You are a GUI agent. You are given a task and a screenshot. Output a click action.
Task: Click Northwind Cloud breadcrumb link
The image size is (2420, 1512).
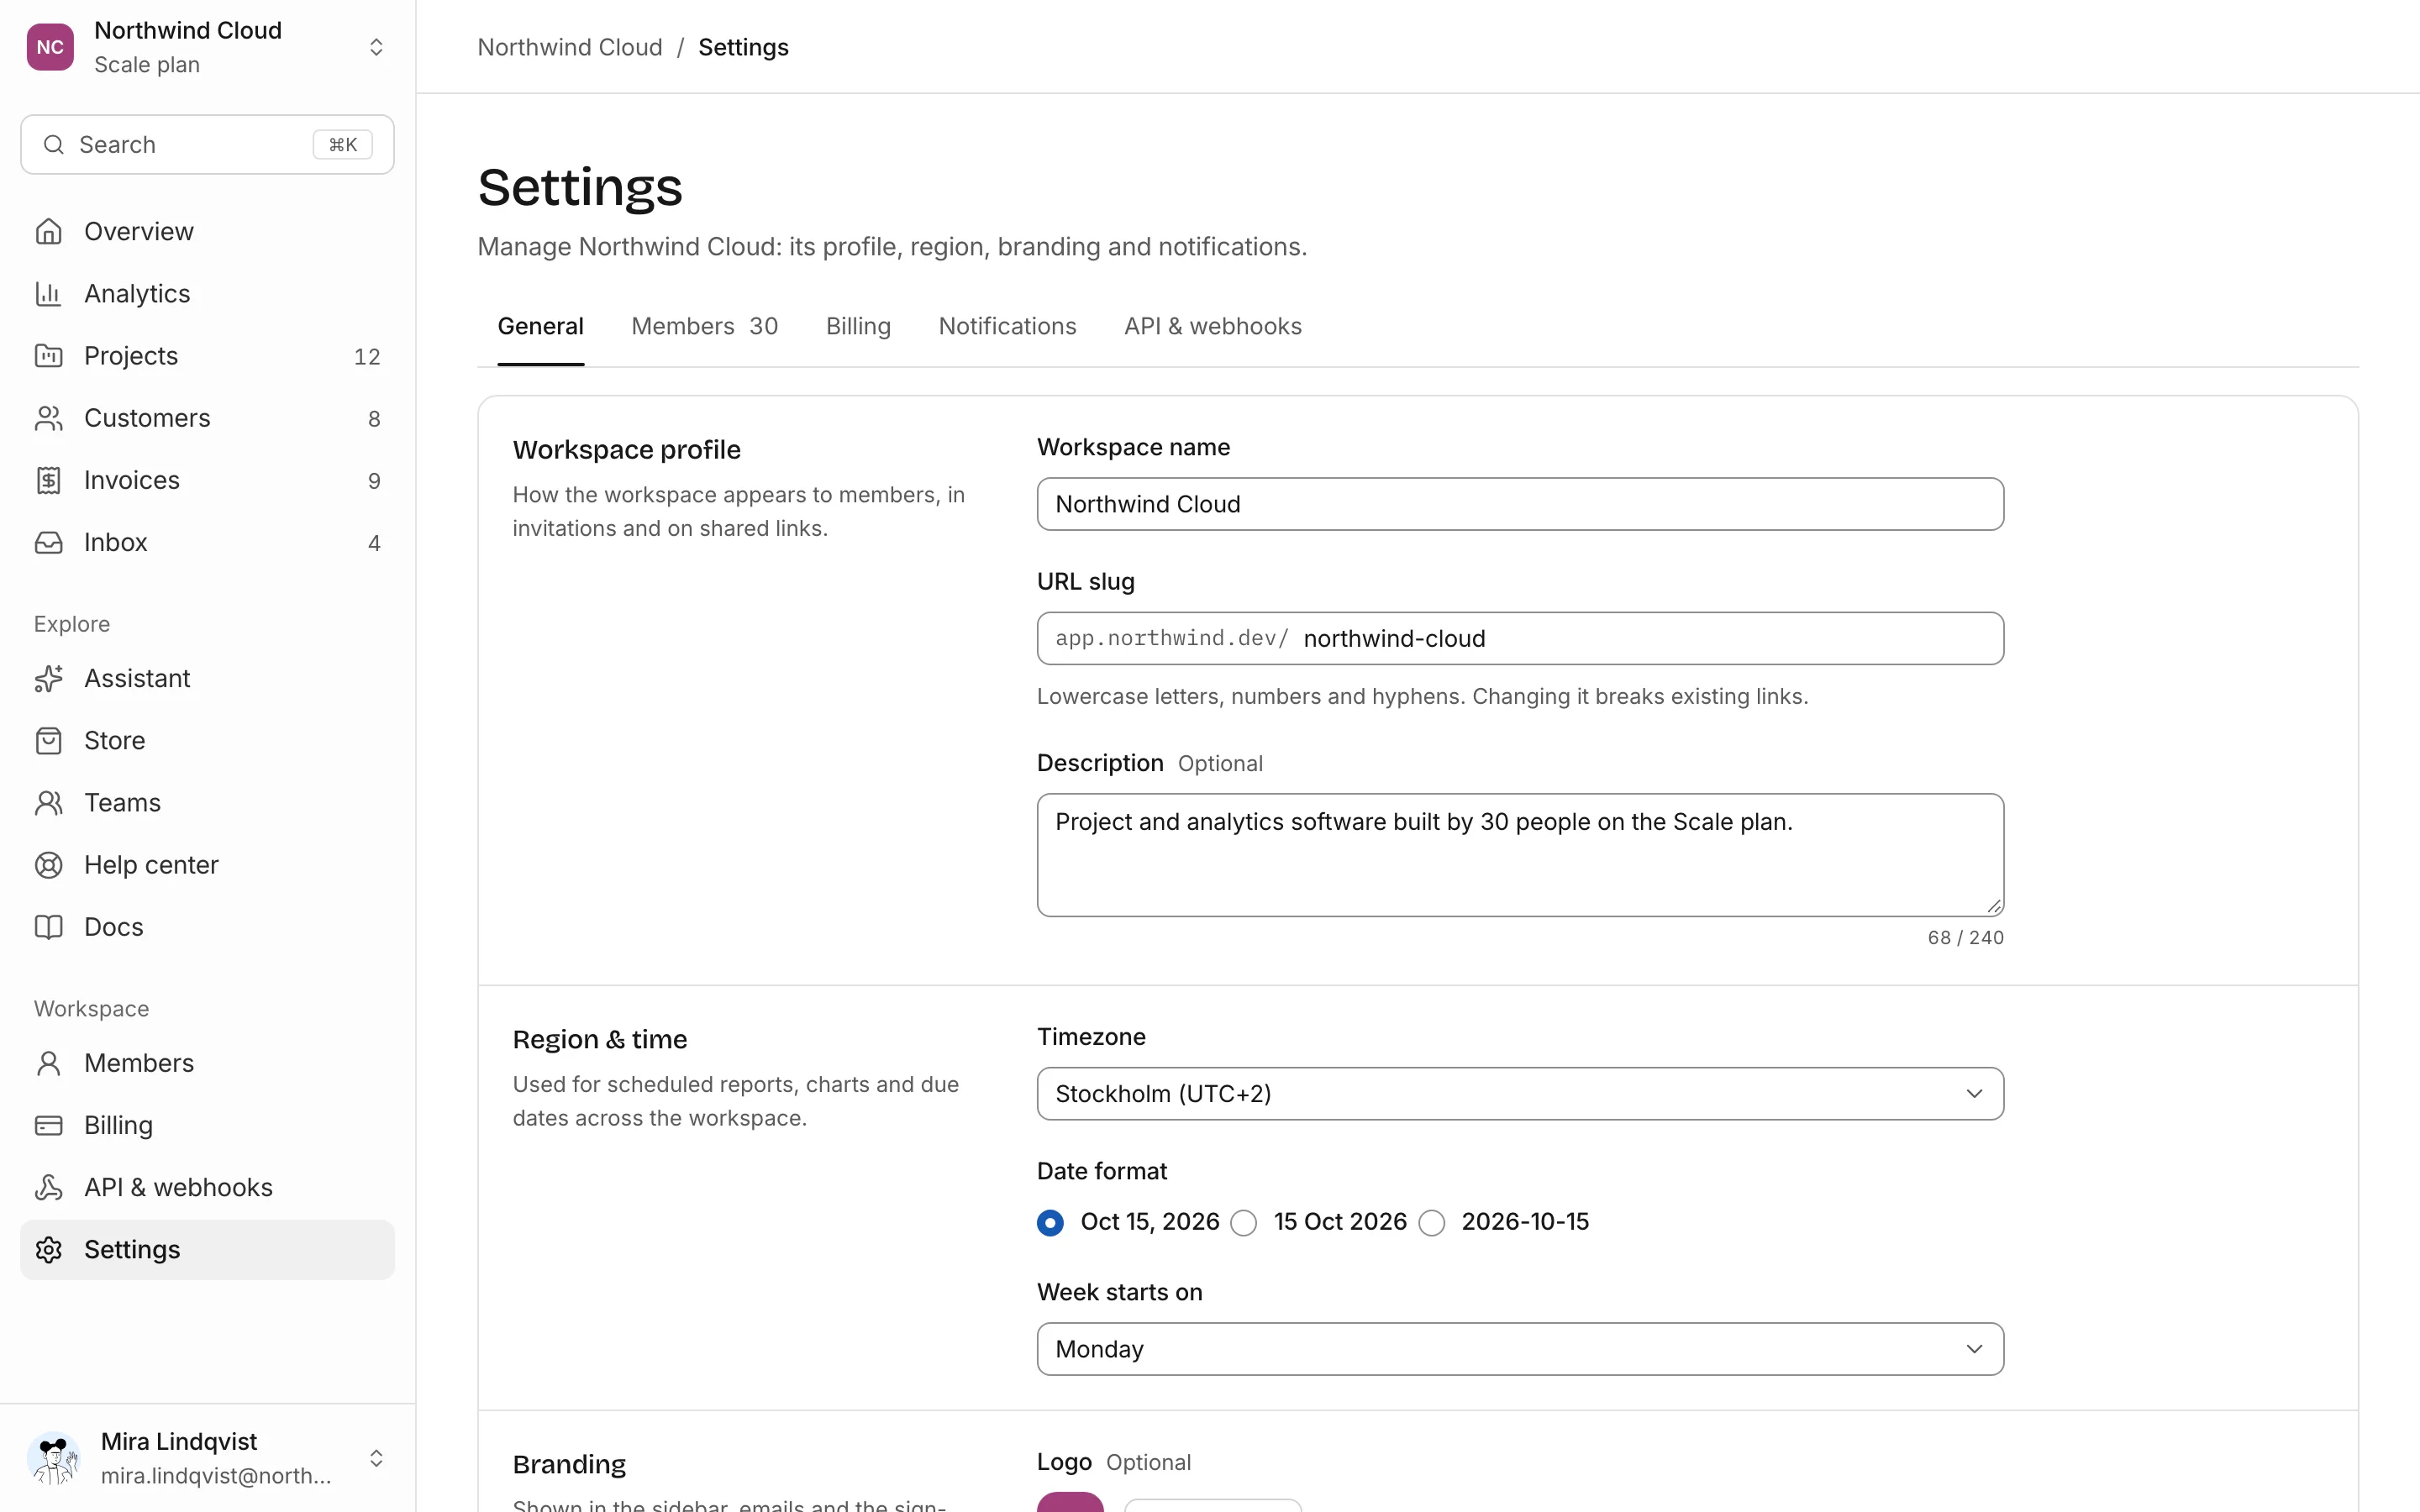click(x=570, y=47)
